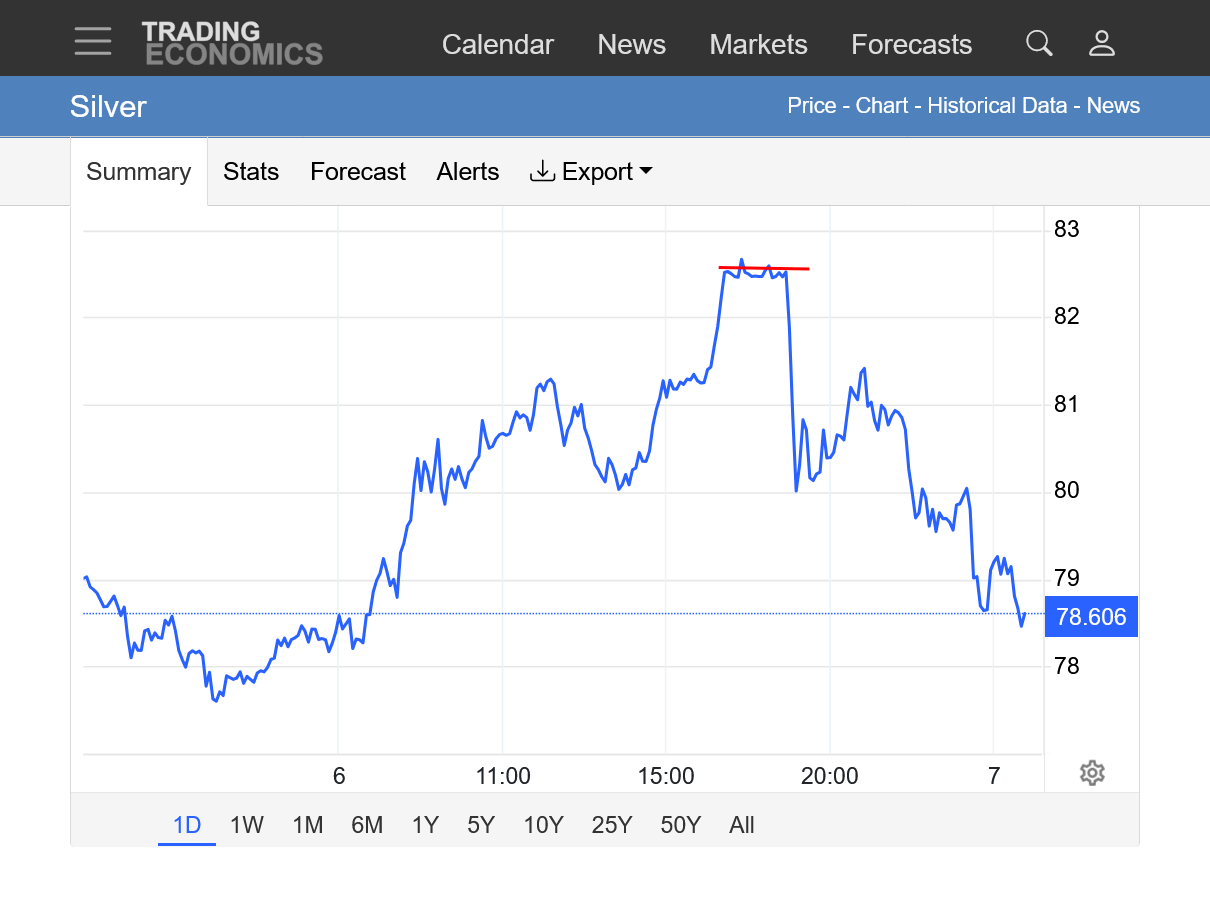Open the Alerts tab

[468, 172]
